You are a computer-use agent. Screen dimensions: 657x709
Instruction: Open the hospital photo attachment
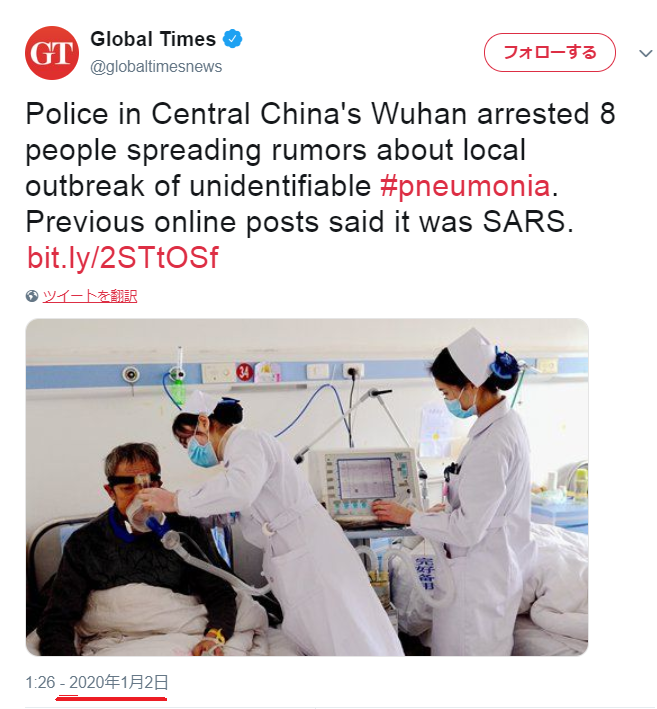pos(307,487)
